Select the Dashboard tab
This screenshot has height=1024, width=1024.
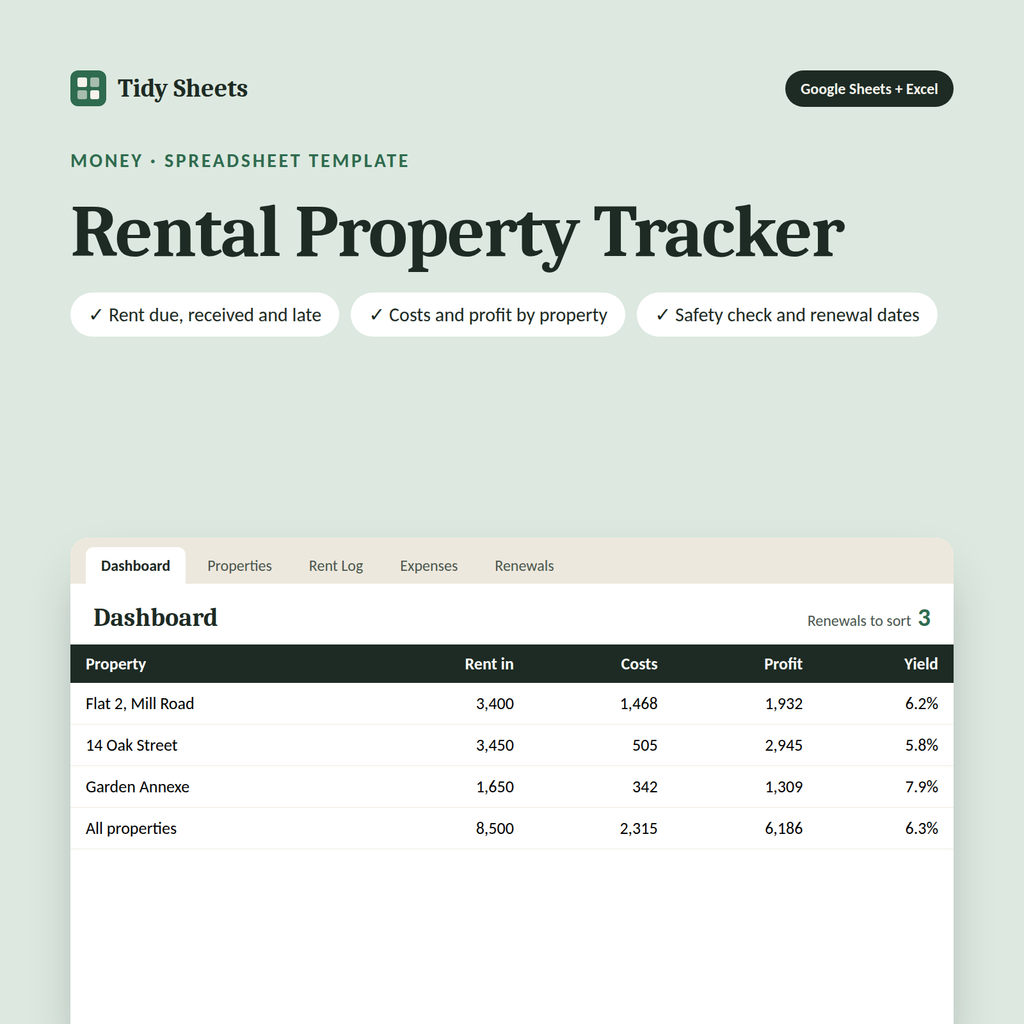(x=135, y=566)
